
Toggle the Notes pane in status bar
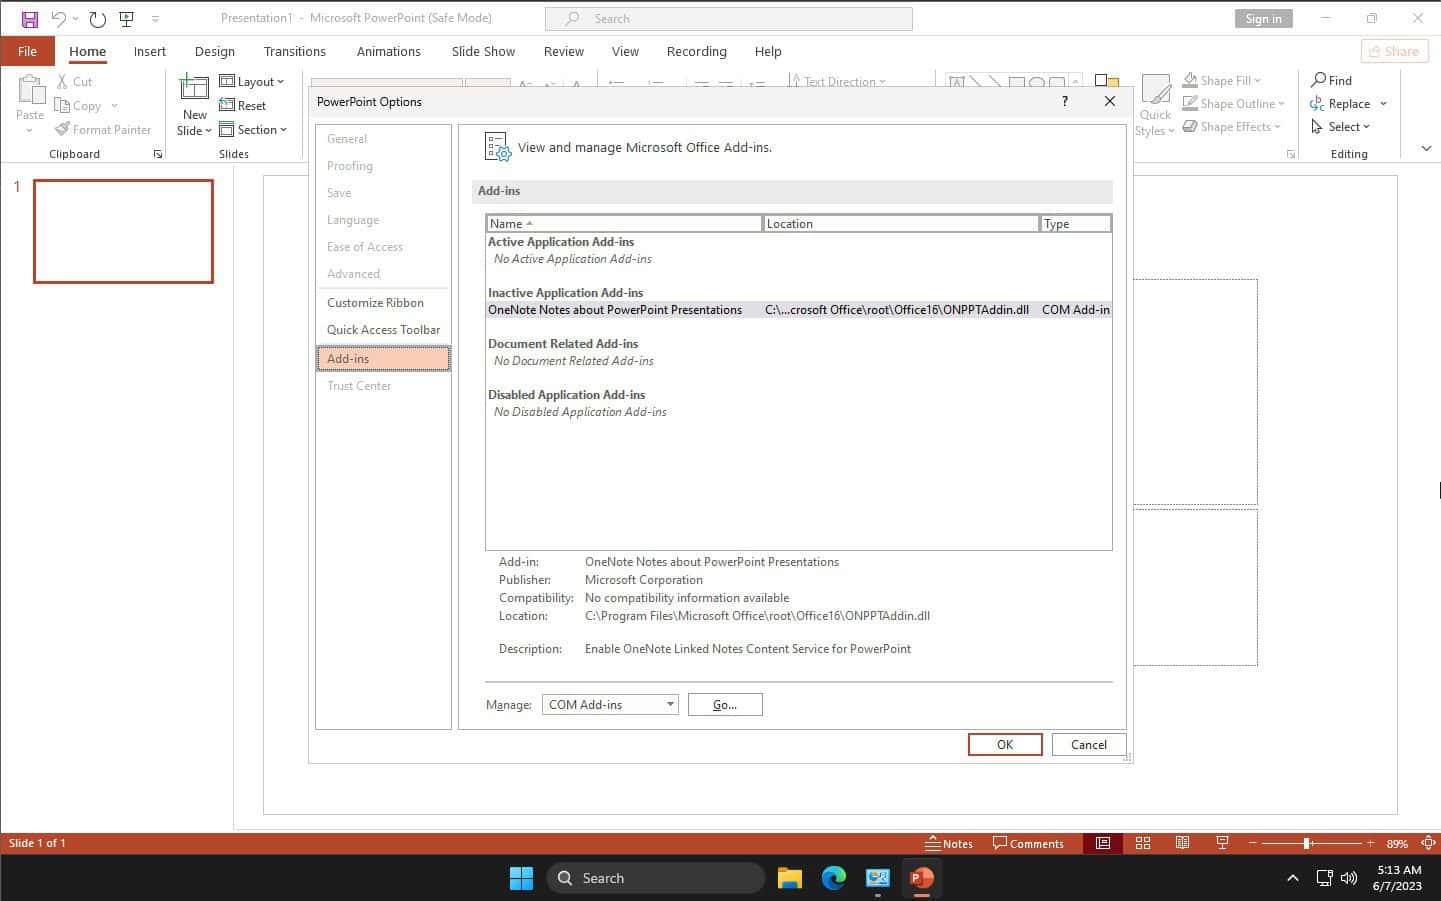pos(949,843)
